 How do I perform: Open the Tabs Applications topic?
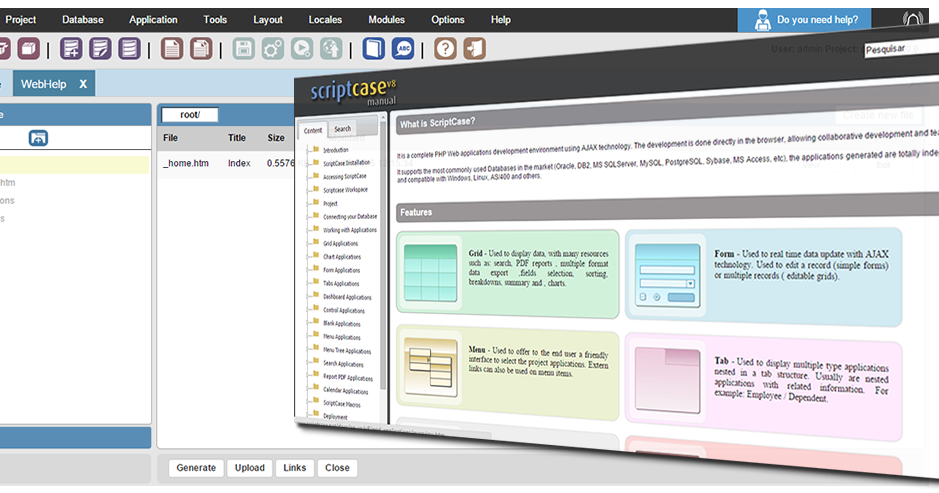tap(341, 284)
